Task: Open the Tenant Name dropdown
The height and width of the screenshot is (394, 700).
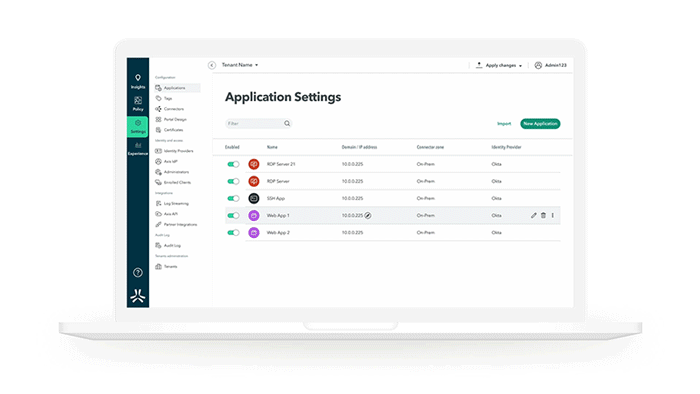Action: pyautogui.click(x=240, y=65)
